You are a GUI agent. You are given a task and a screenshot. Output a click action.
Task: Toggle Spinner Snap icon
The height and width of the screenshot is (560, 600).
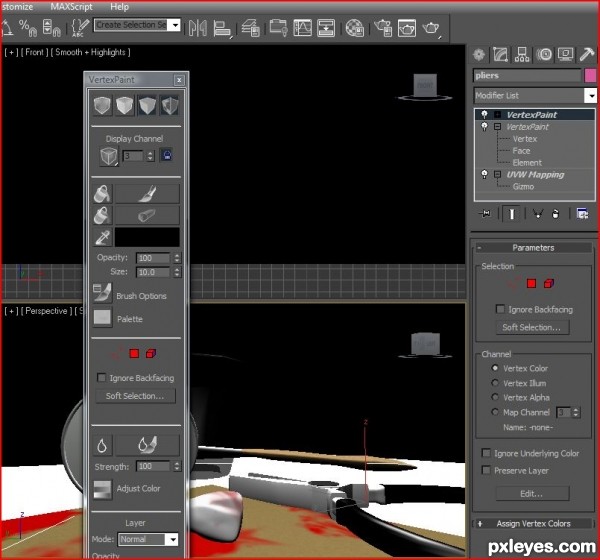(51, 28)
